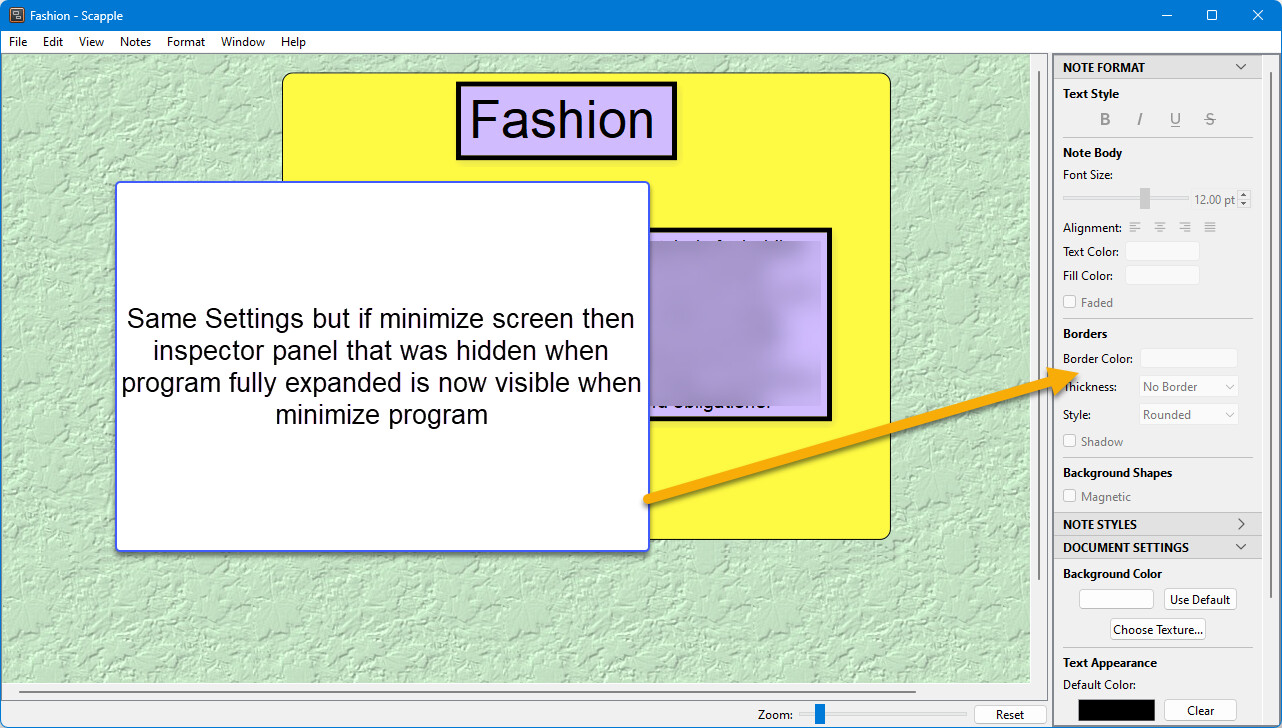Align note text left

[x=1135, y=228]
